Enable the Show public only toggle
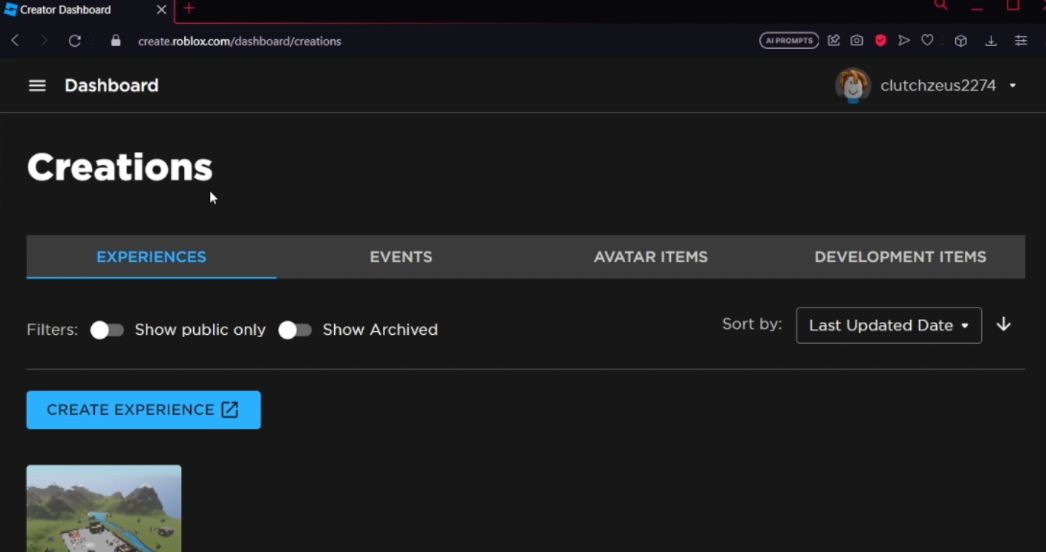Viewport: 1046px width, 552px height. (107, 330)
